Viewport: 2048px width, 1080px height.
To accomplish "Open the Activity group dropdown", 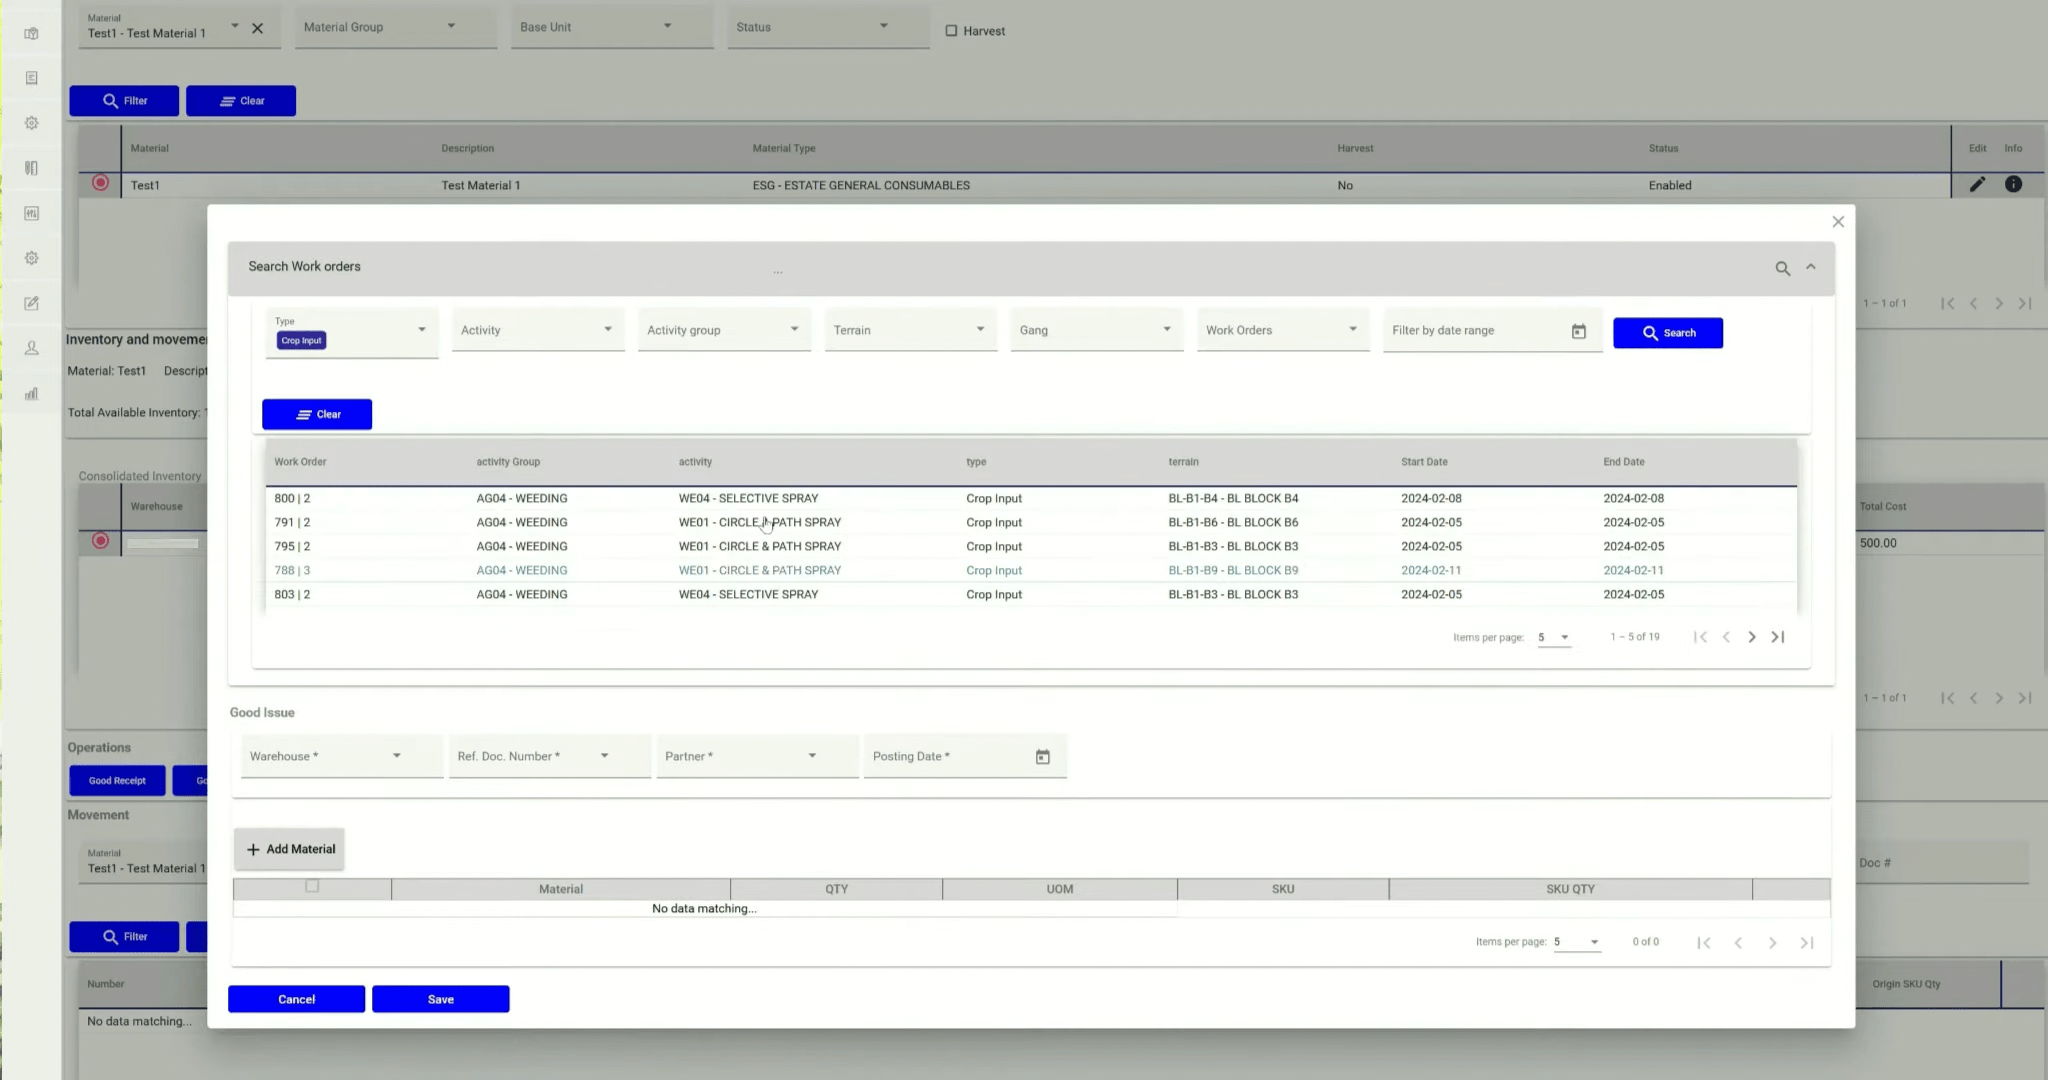I will click(x=724, y=330).
